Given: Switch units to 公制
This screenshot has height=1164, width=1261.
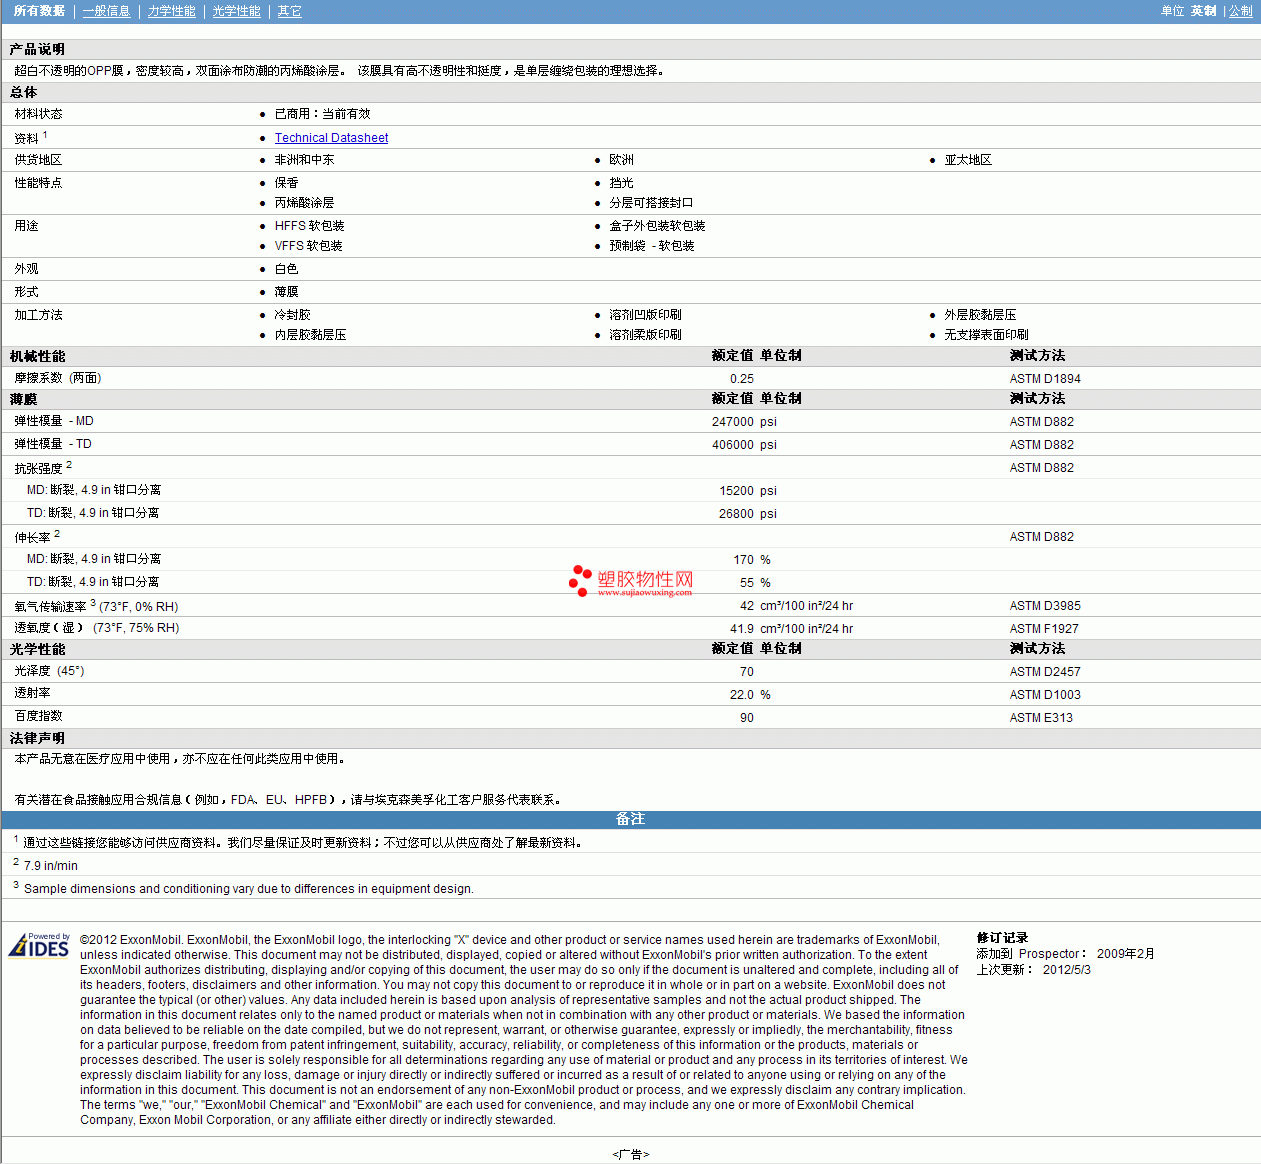Looking at the screenshot, I should (x=1240, y=11).
